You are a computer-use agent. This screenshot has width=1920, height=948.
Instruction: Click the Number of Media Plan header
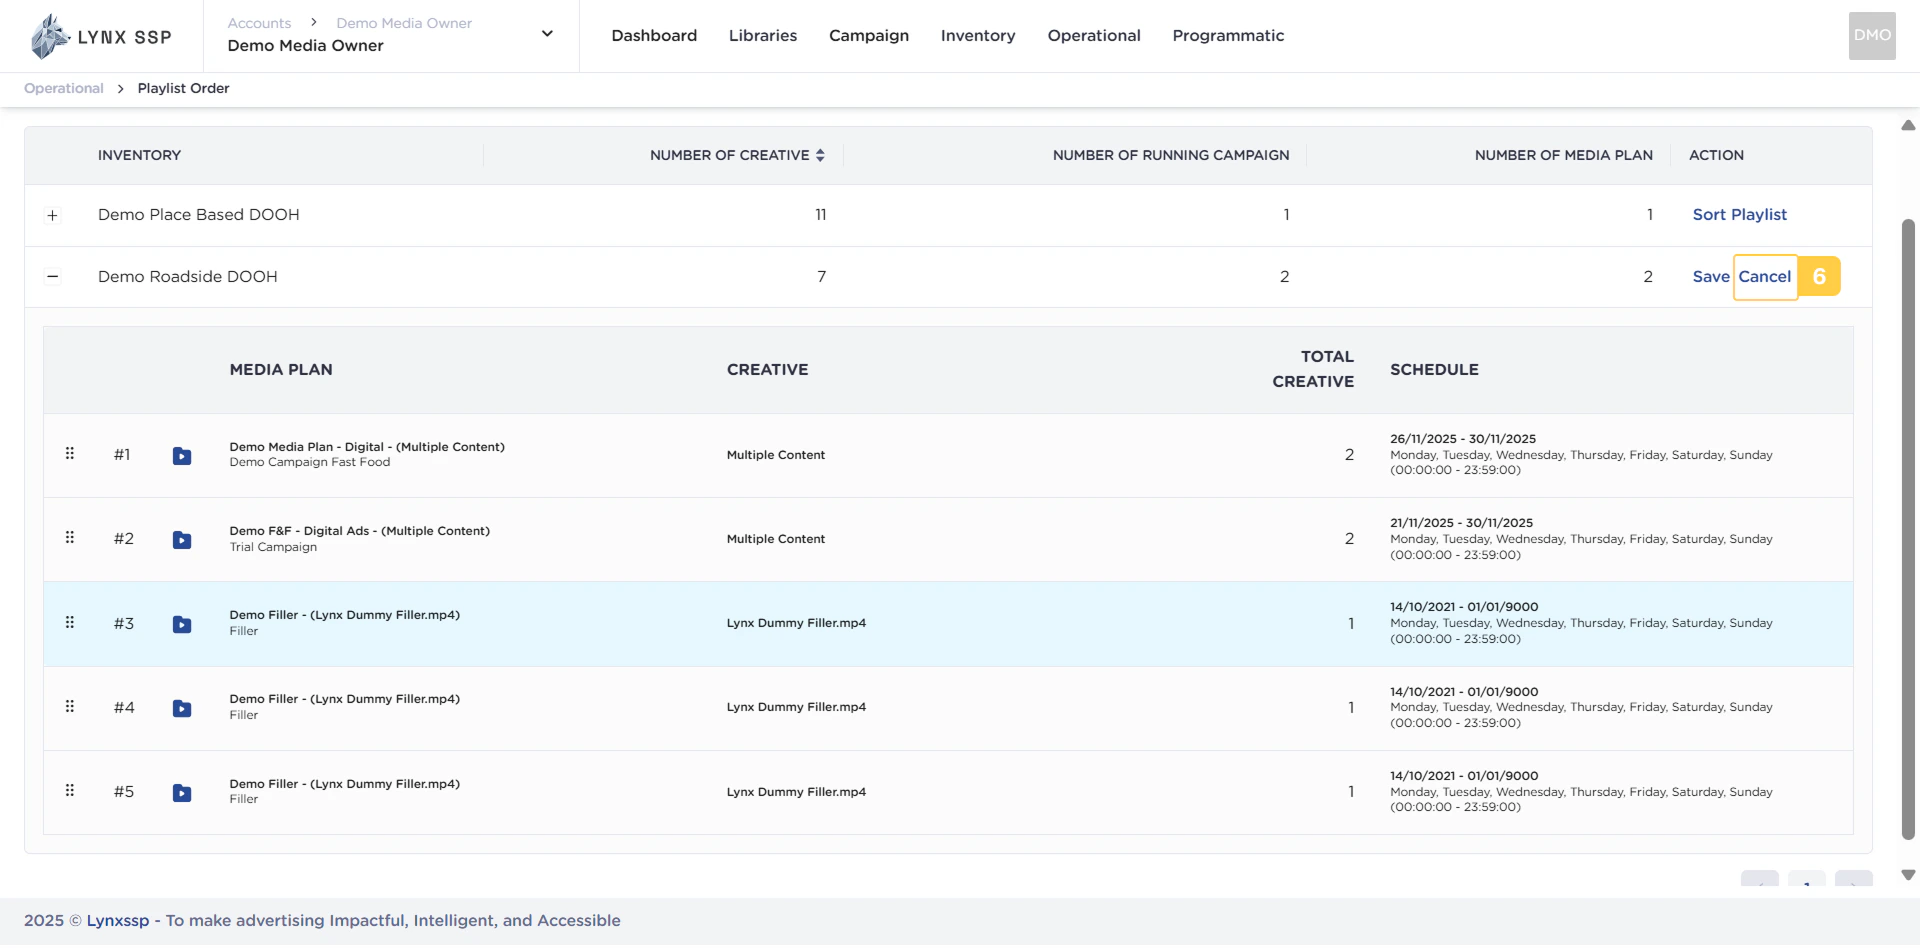point(1563,155)
